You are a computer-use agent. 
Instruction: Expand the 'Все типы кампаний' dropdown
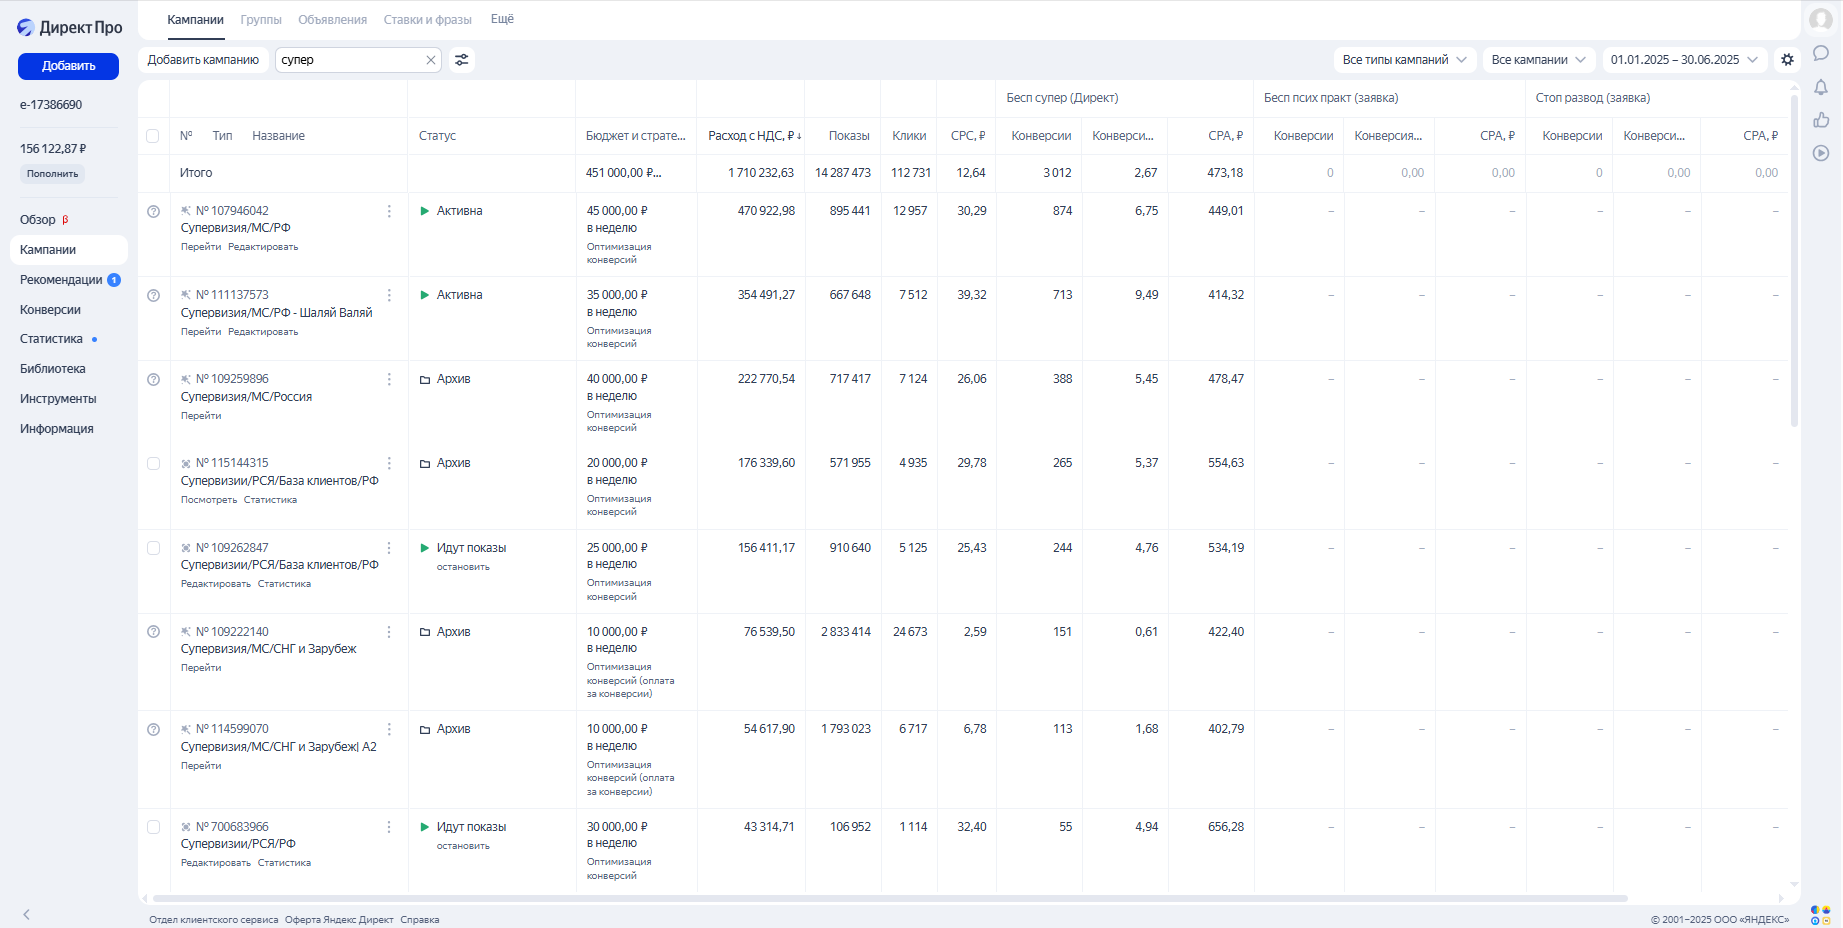point(1404,60)
